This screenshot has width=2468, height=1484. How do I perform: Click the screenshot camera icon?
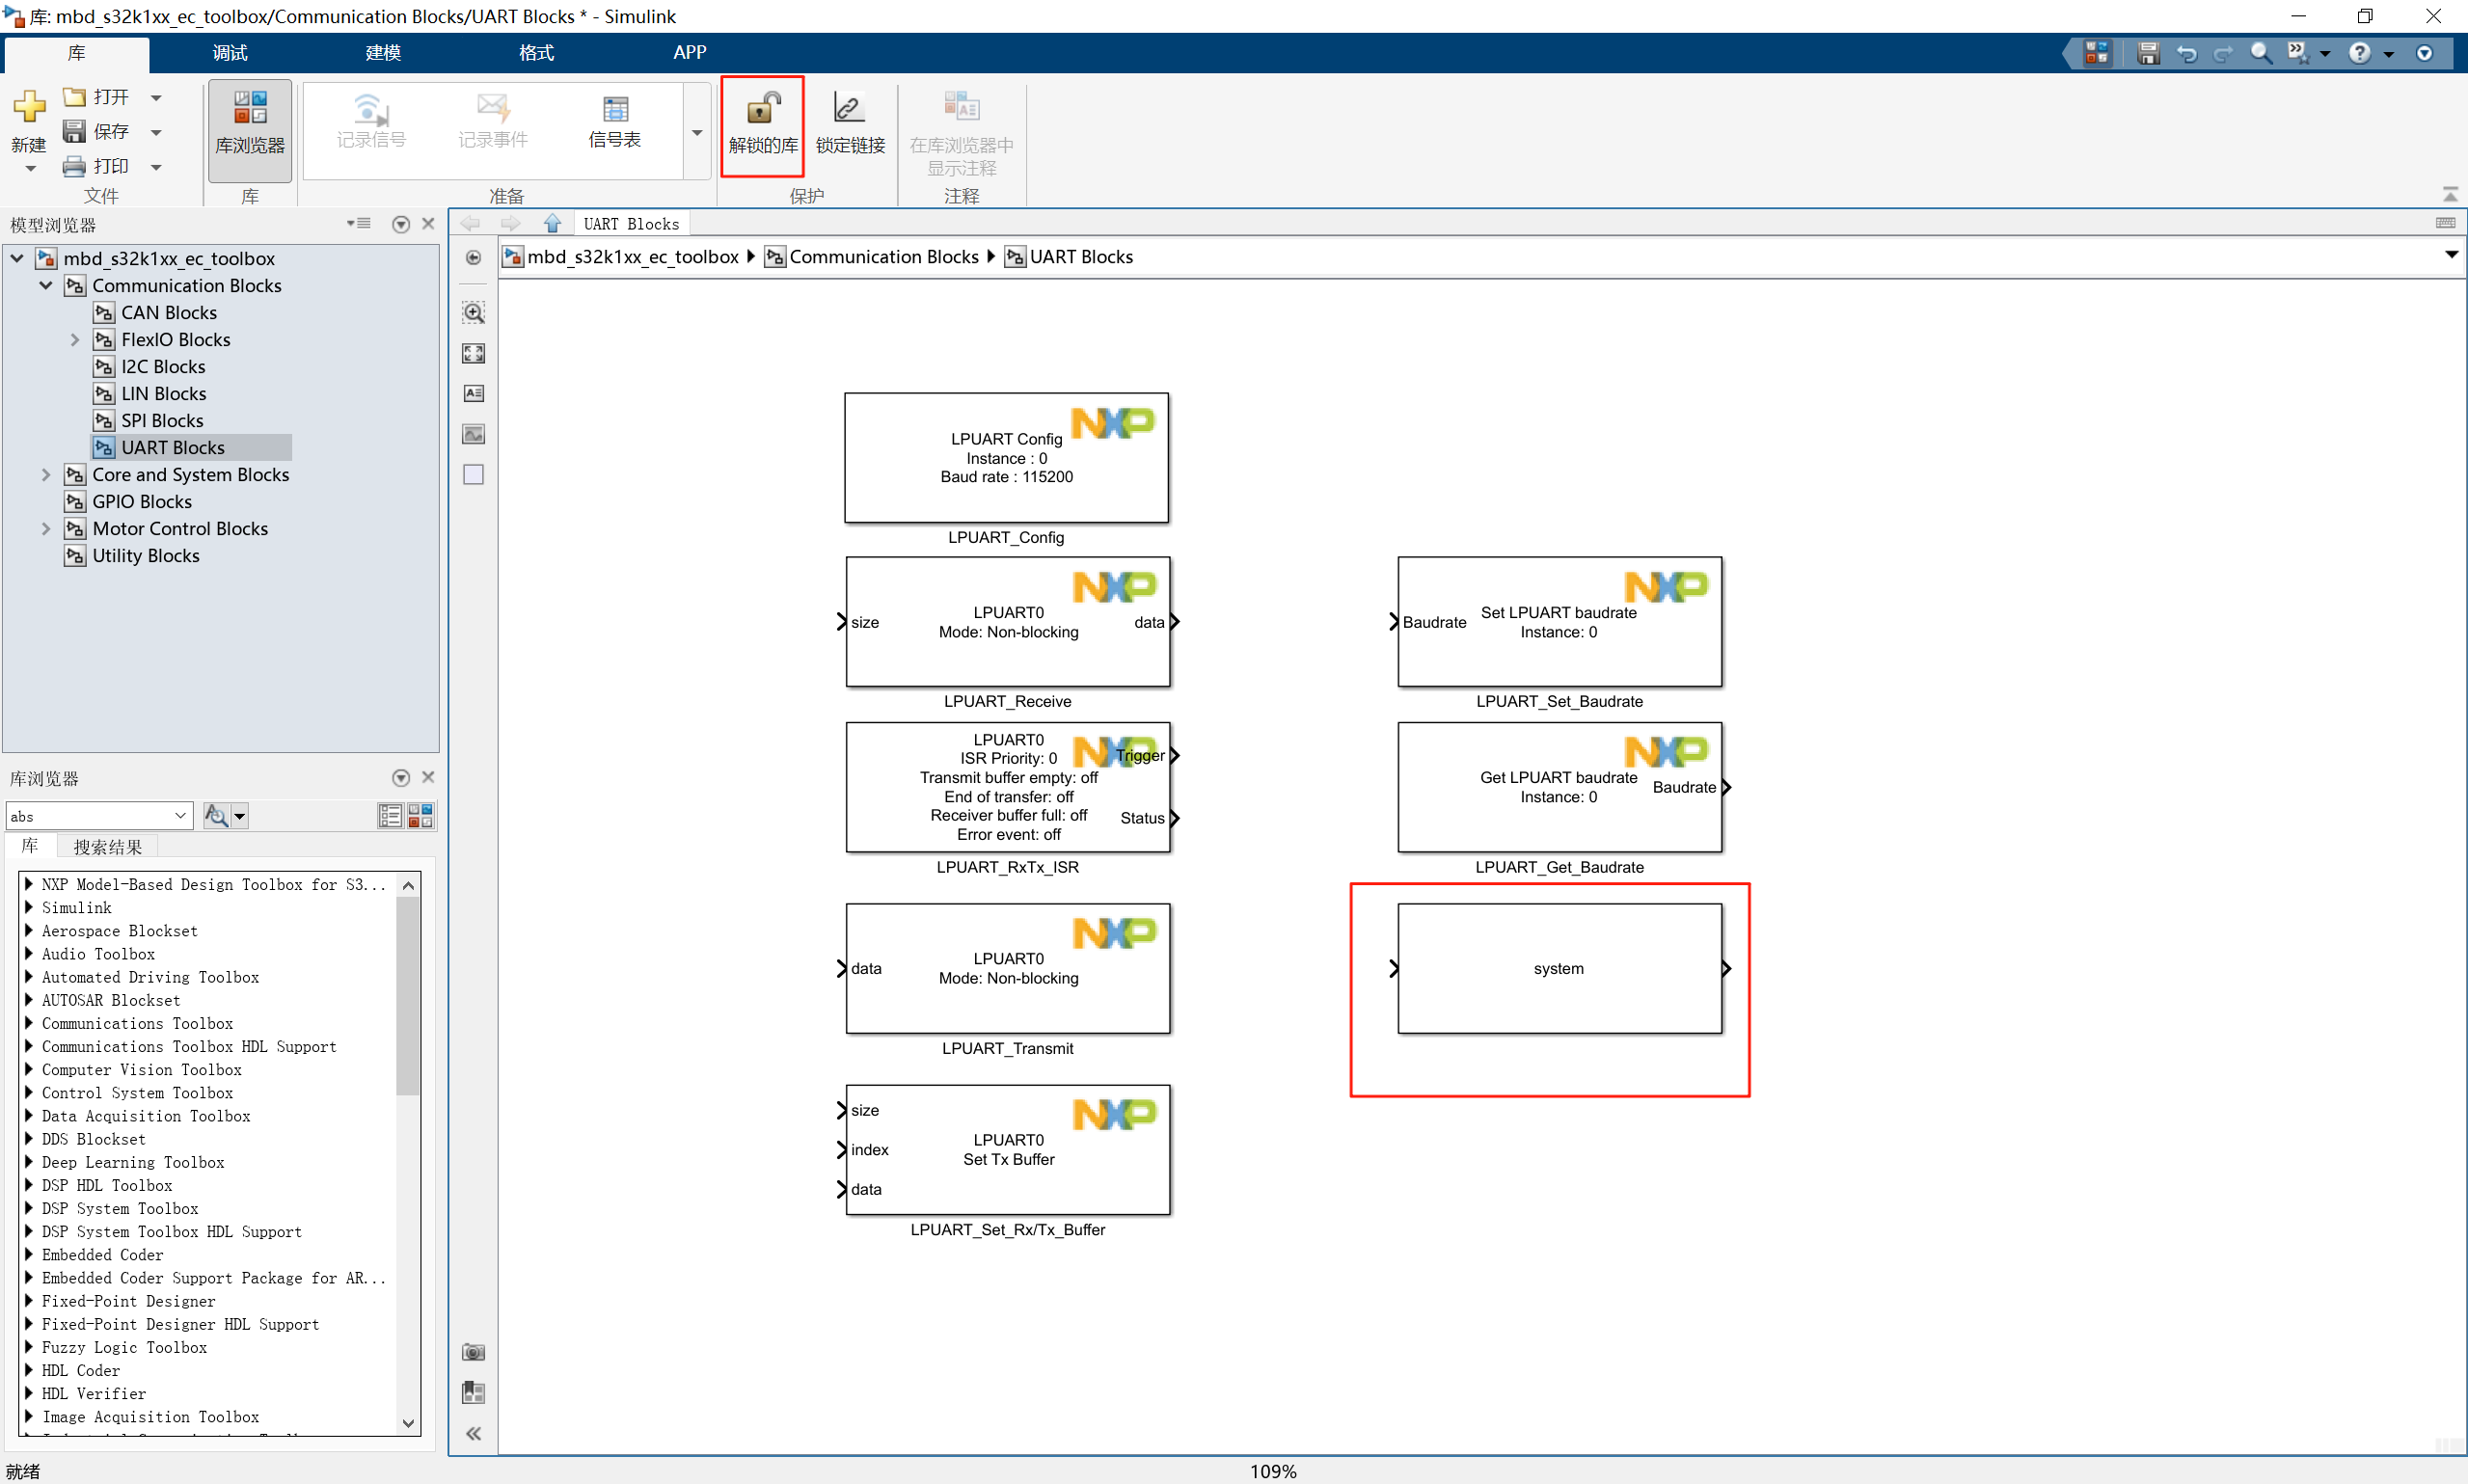[474, 1352]
